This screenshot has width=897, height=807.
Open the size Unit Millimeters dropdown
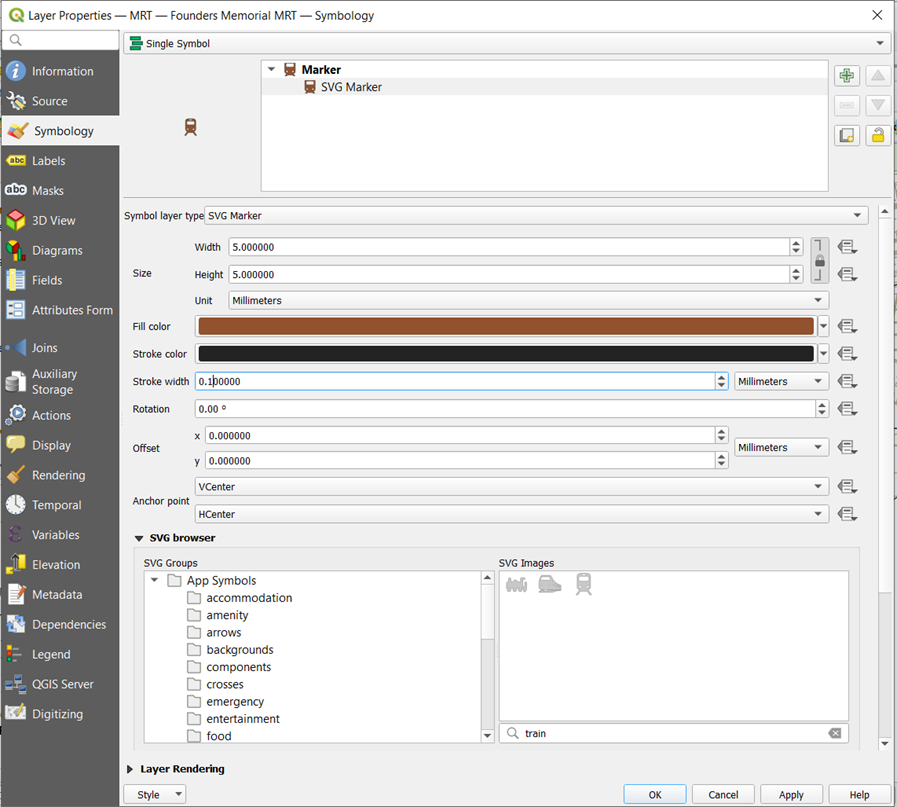pos(528,300)
